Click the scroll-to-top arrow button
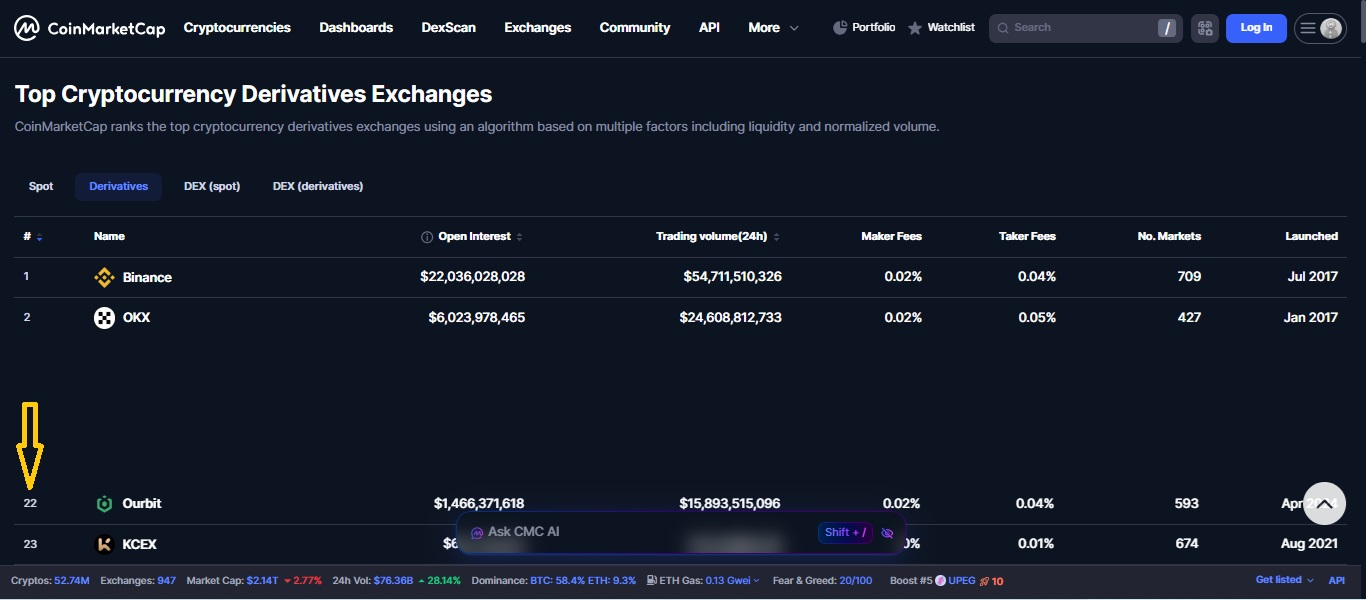The width and height of the screenshot is (1366, 600). point(1324,505)
